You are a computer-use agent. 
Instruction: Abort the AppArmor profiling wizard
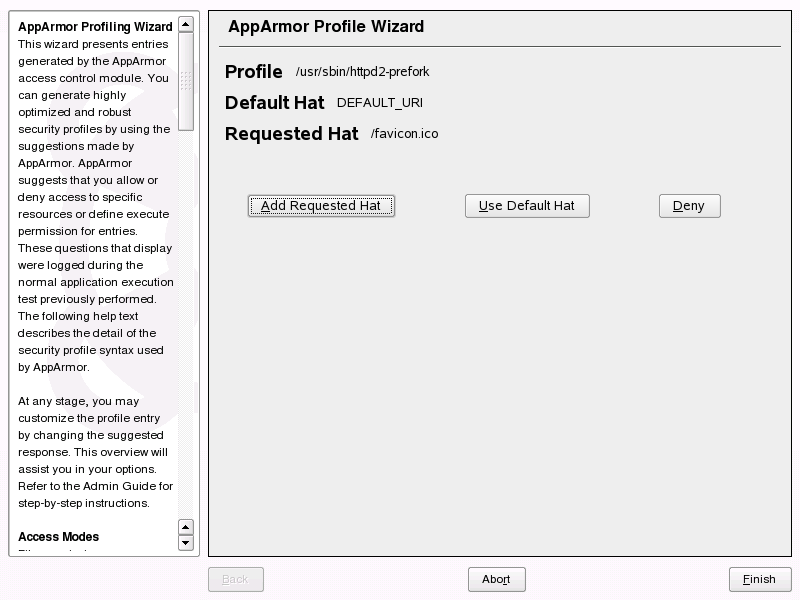(496, 579)
